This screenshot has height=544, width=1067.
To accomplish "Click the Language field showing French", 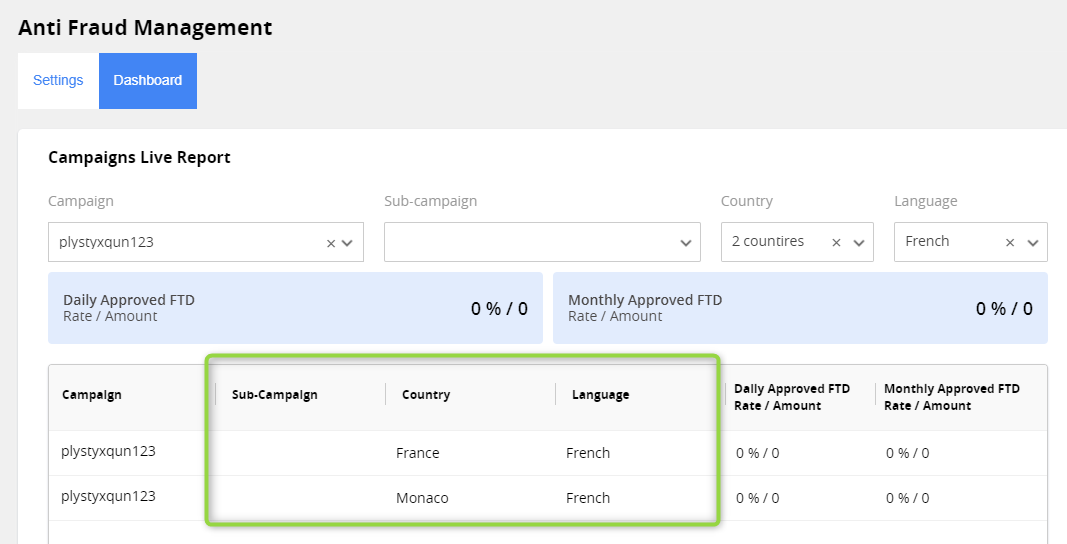I will (x=970, y=242).
